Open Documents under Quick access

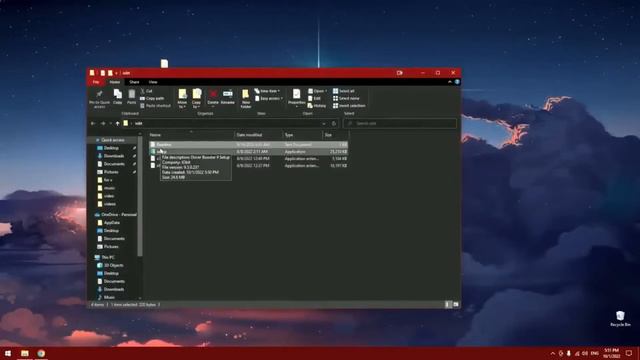click(114, 164)
